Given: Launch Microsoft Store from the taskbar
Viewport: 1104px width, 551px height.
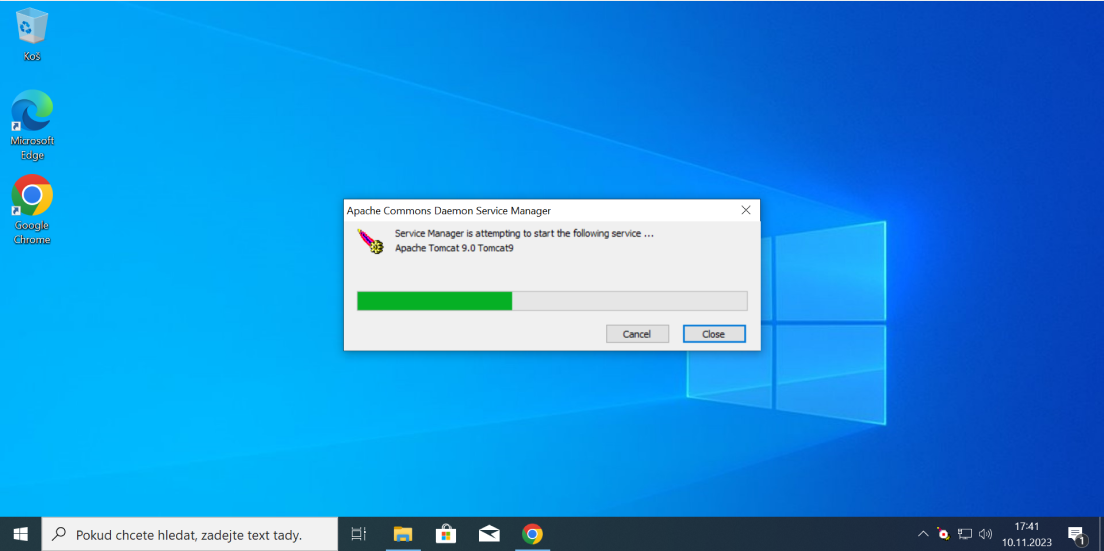Looking at the screenshot, I should [x=446, y=534].
